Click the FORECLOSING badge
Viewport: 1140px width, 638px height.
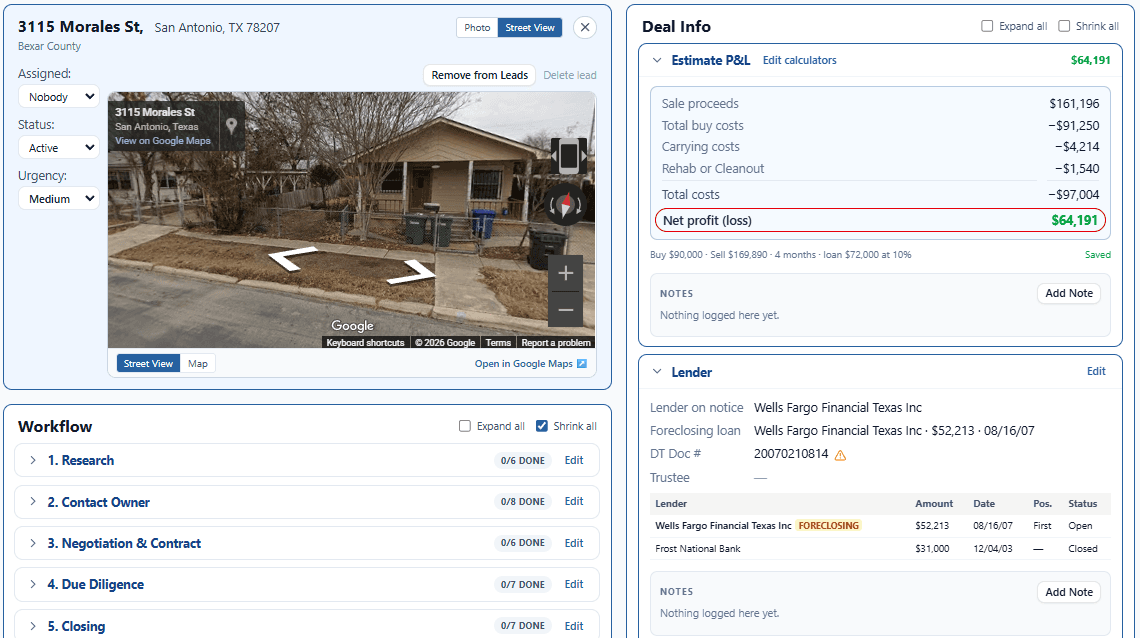coord(829,525)
